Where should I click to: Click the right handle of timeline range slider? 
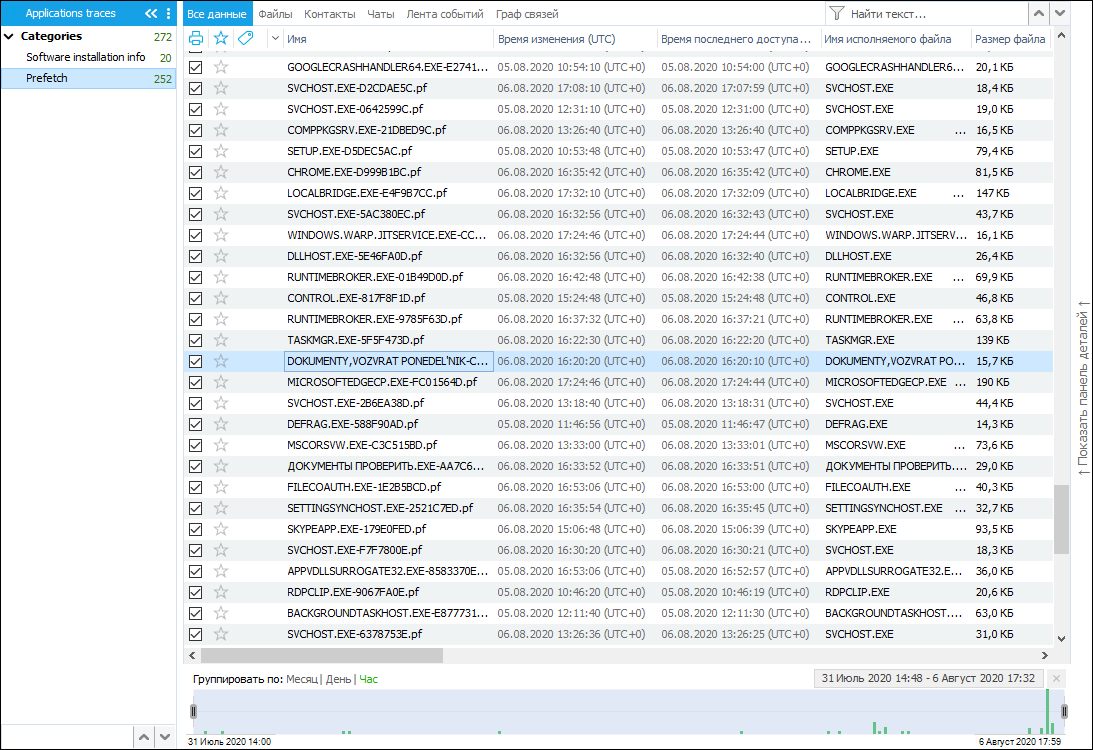(x=1064, y=711)
